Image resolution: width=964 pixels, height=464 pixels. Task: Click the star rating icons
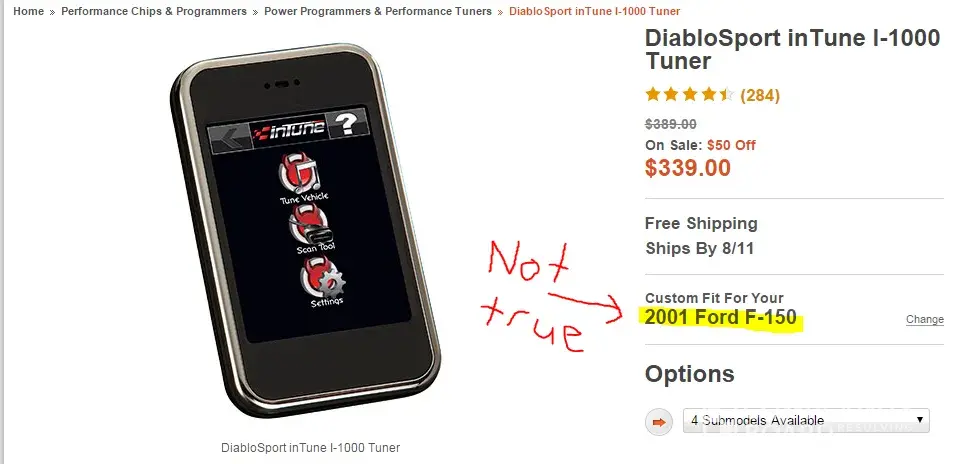tap(689, 95)
